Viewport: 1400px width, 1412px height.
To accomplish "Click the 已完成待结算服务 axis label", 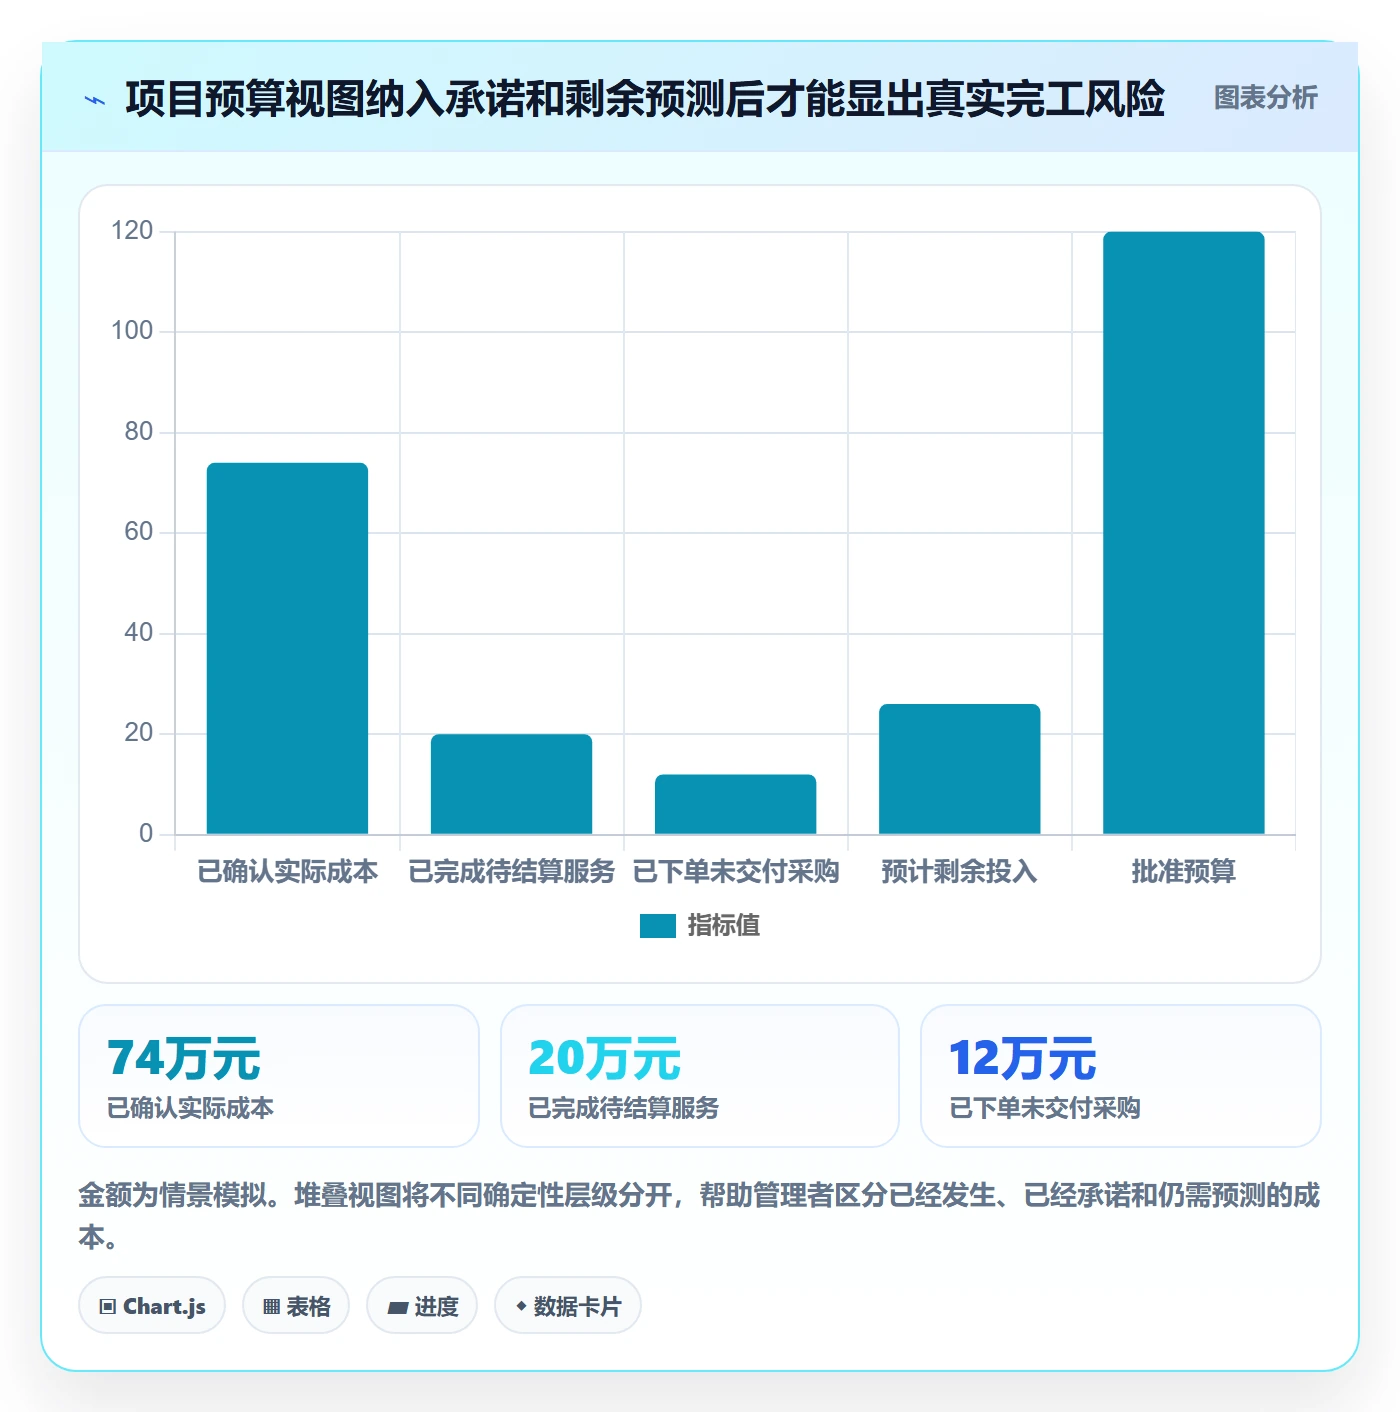I will pos(512,872).
